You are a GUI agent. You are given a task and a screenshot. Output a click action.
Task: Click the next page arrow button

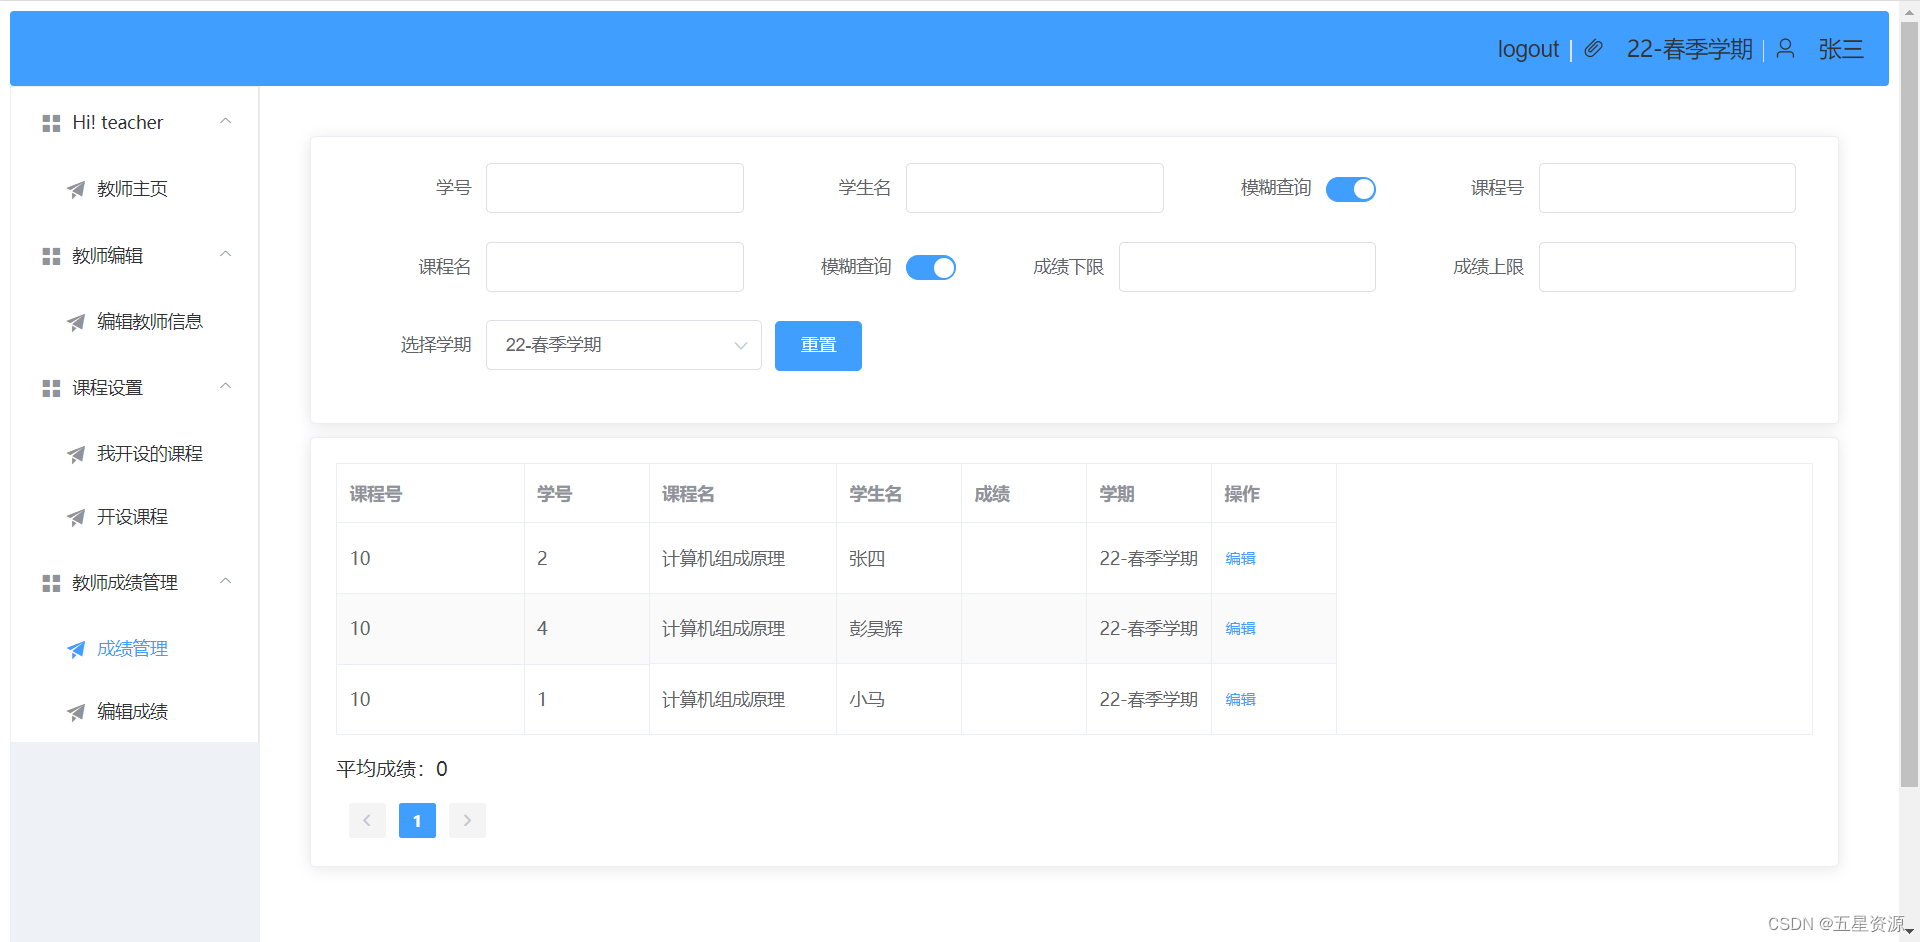467,821
